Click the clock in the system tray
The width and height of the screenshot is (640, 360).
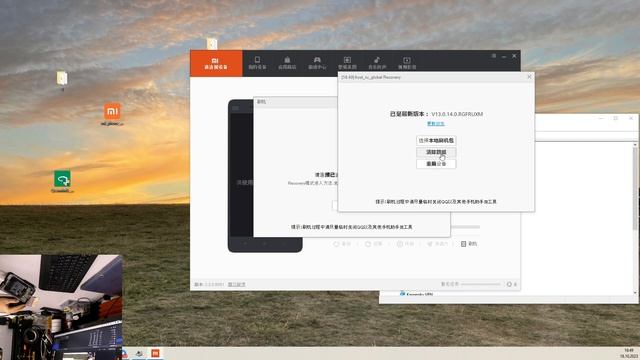point(629,353)
